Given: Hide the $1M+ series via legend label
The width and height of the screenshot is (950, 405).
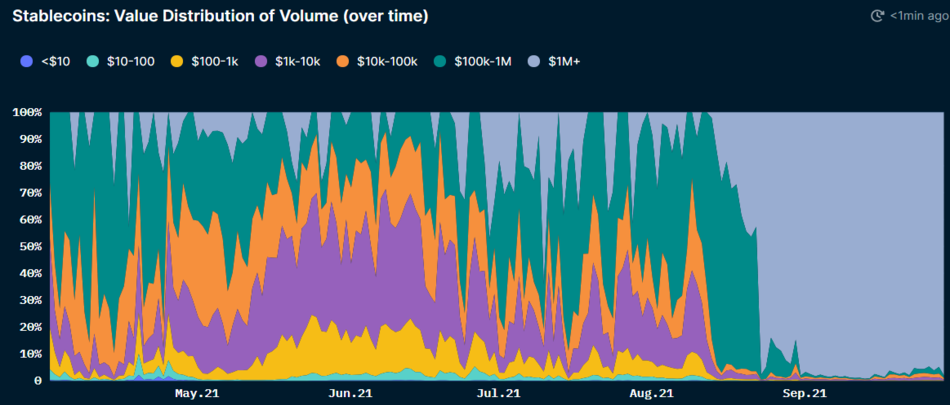Looking at the screenshot, I should click(x=564, y=62).
